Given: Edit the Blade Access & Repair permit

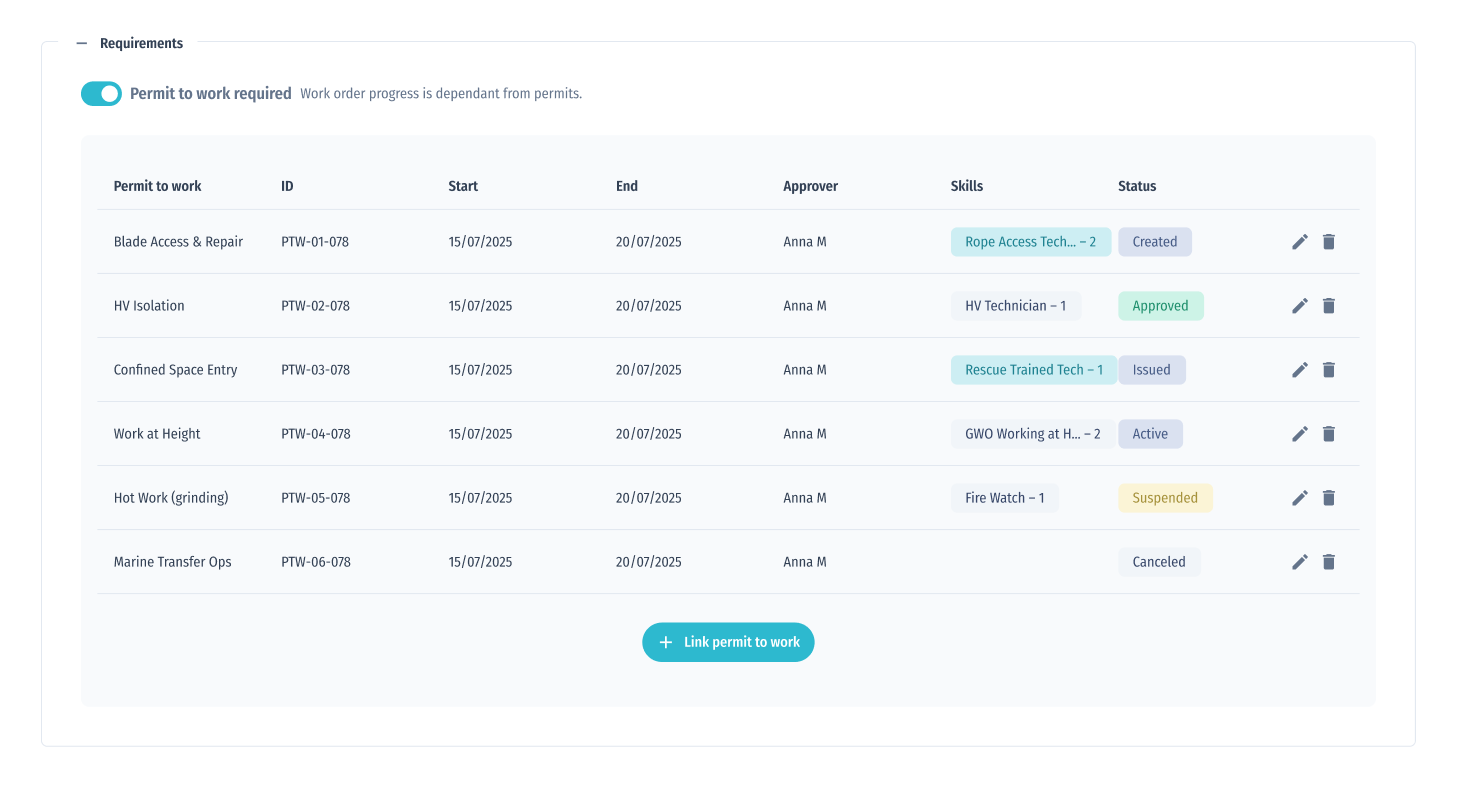Looking at the screenshot, I should 1299,242.
